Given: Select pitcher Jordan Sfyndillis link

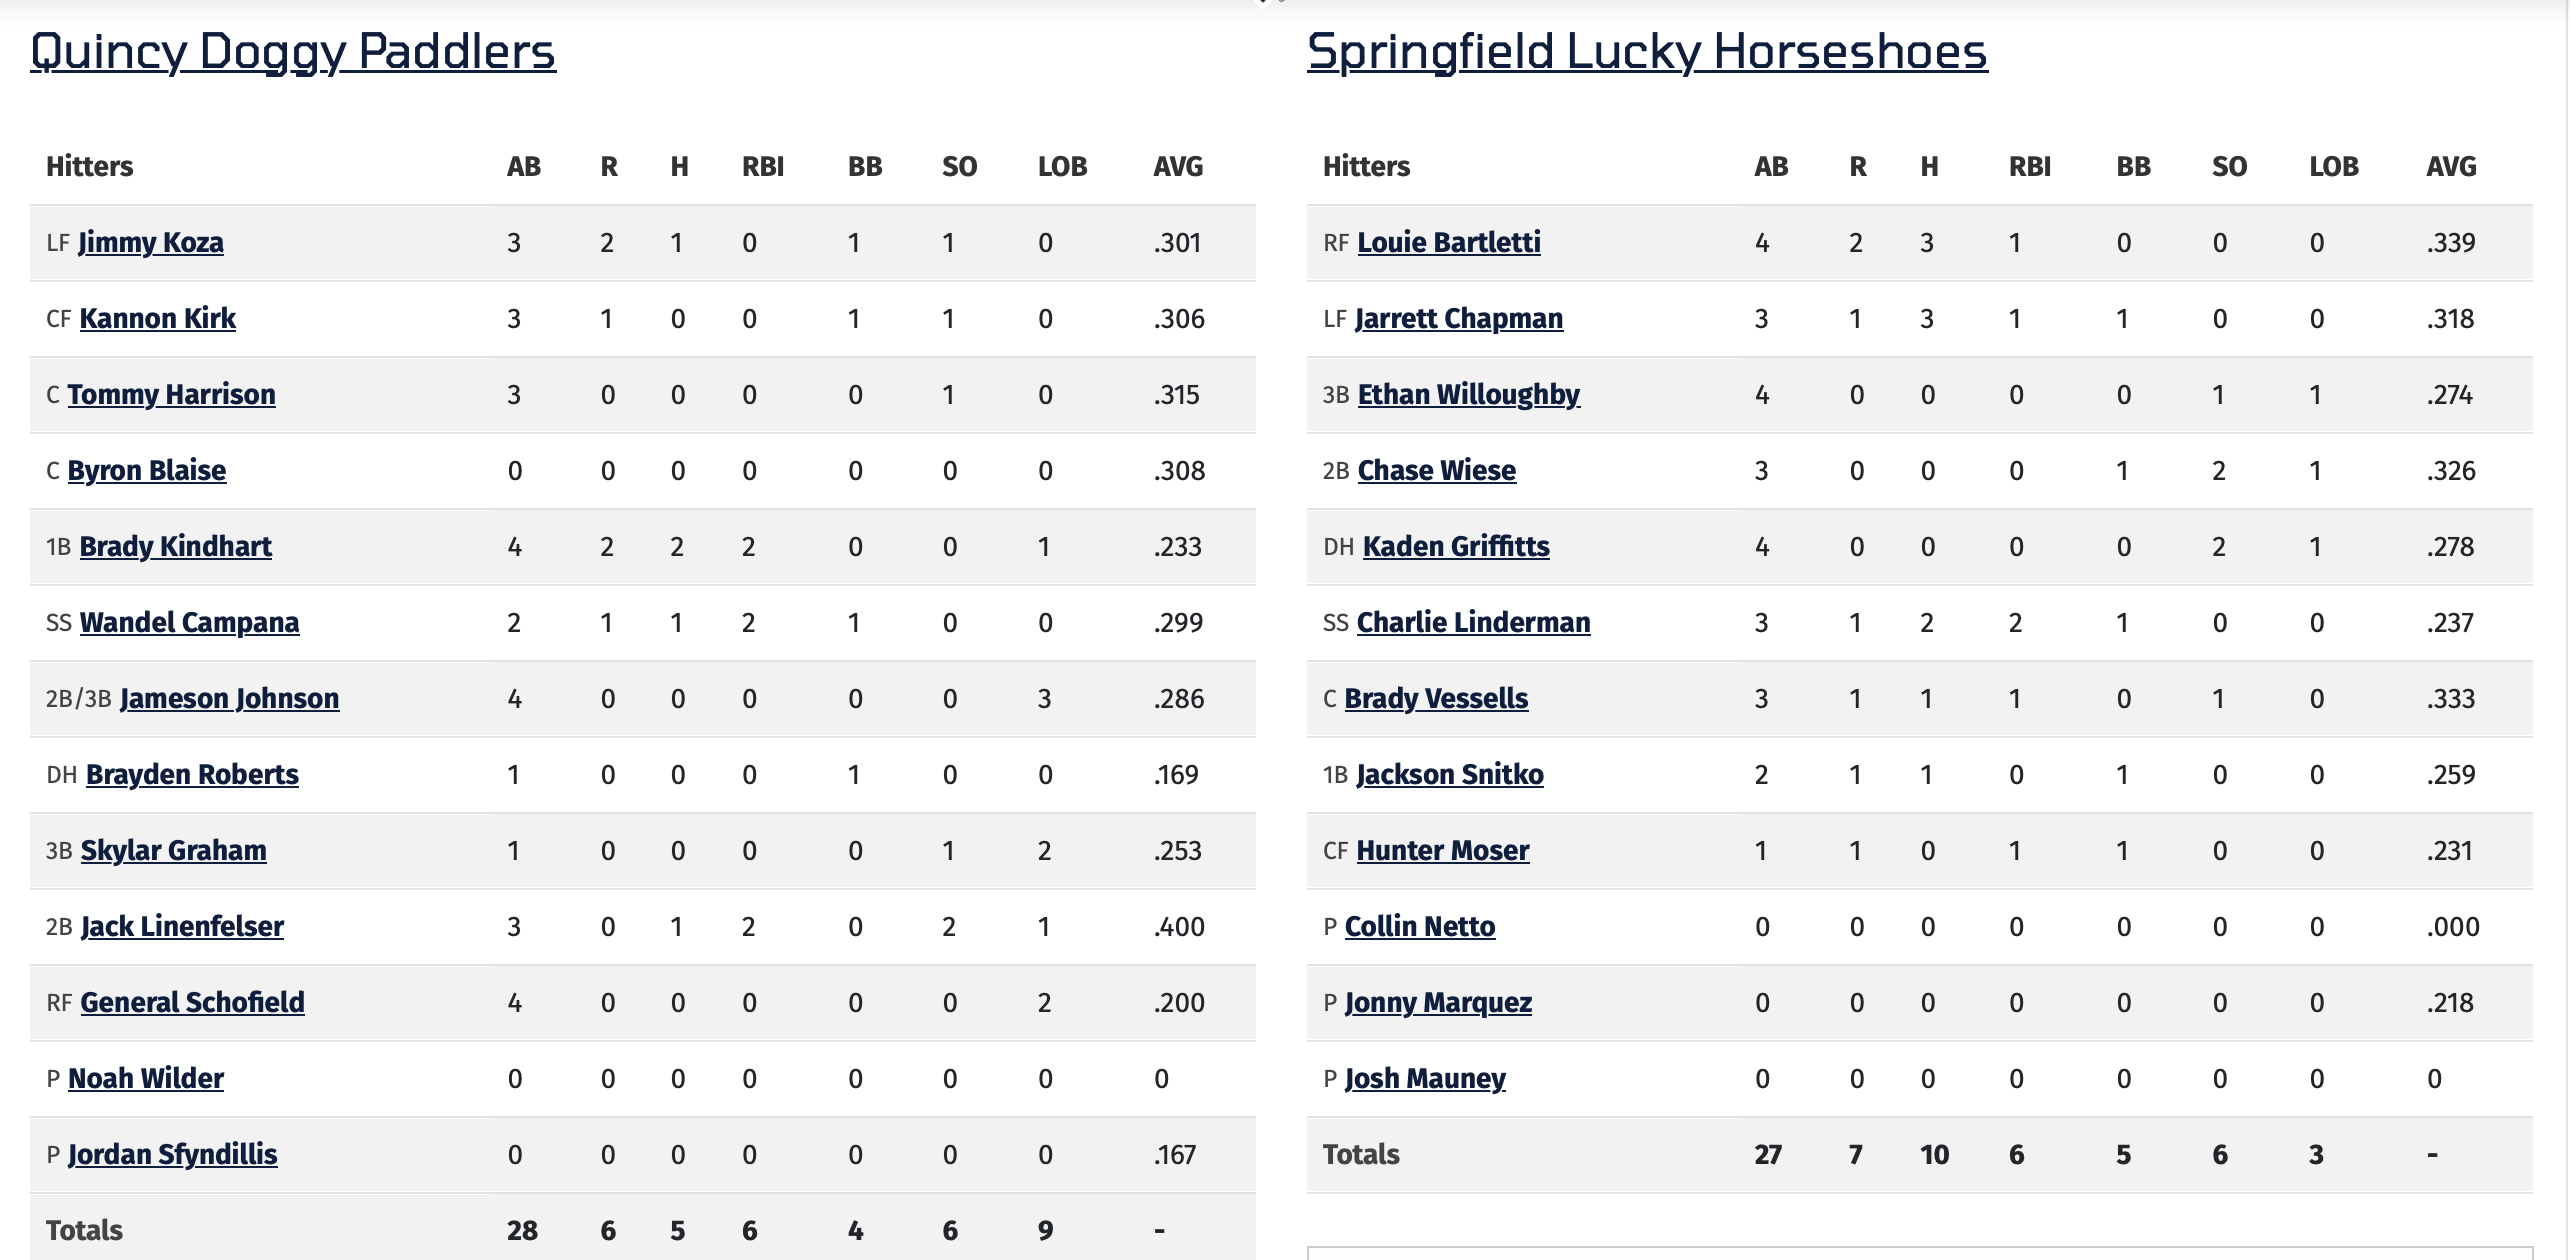Looking at the screenshot, I should 173,1155.
